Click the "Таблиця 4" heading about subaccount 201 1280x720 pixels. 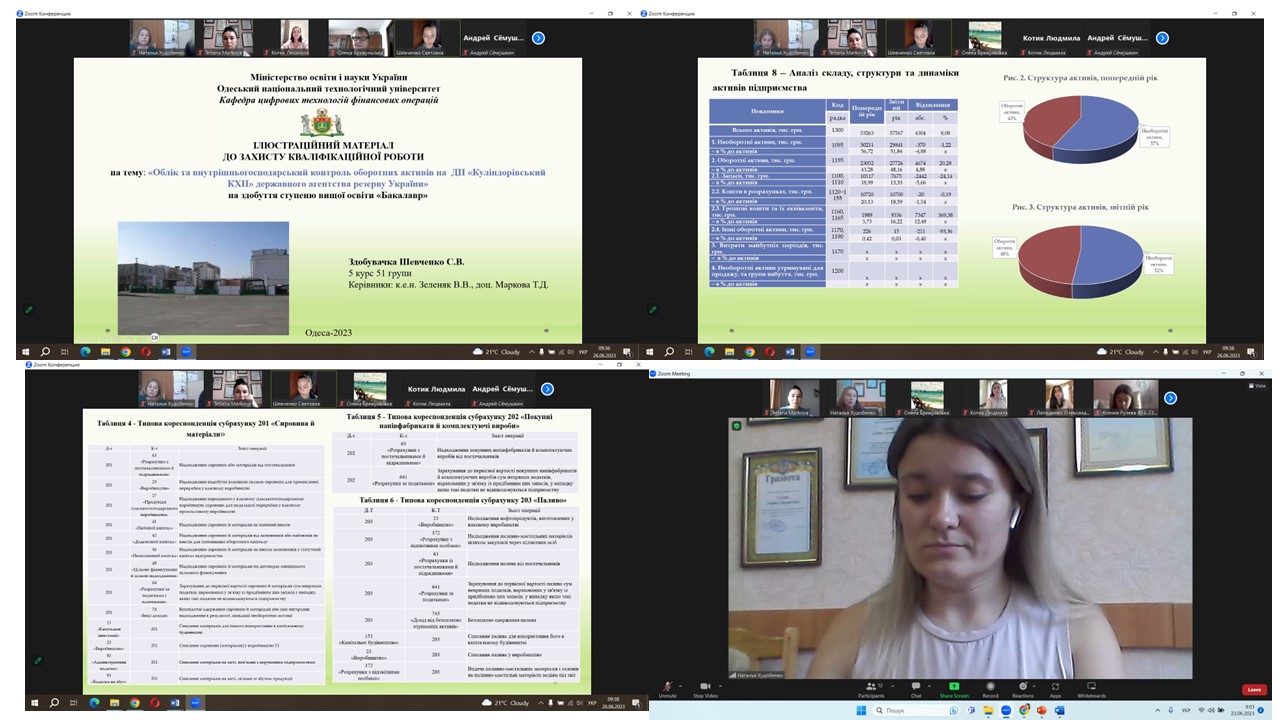pos(204,428)
